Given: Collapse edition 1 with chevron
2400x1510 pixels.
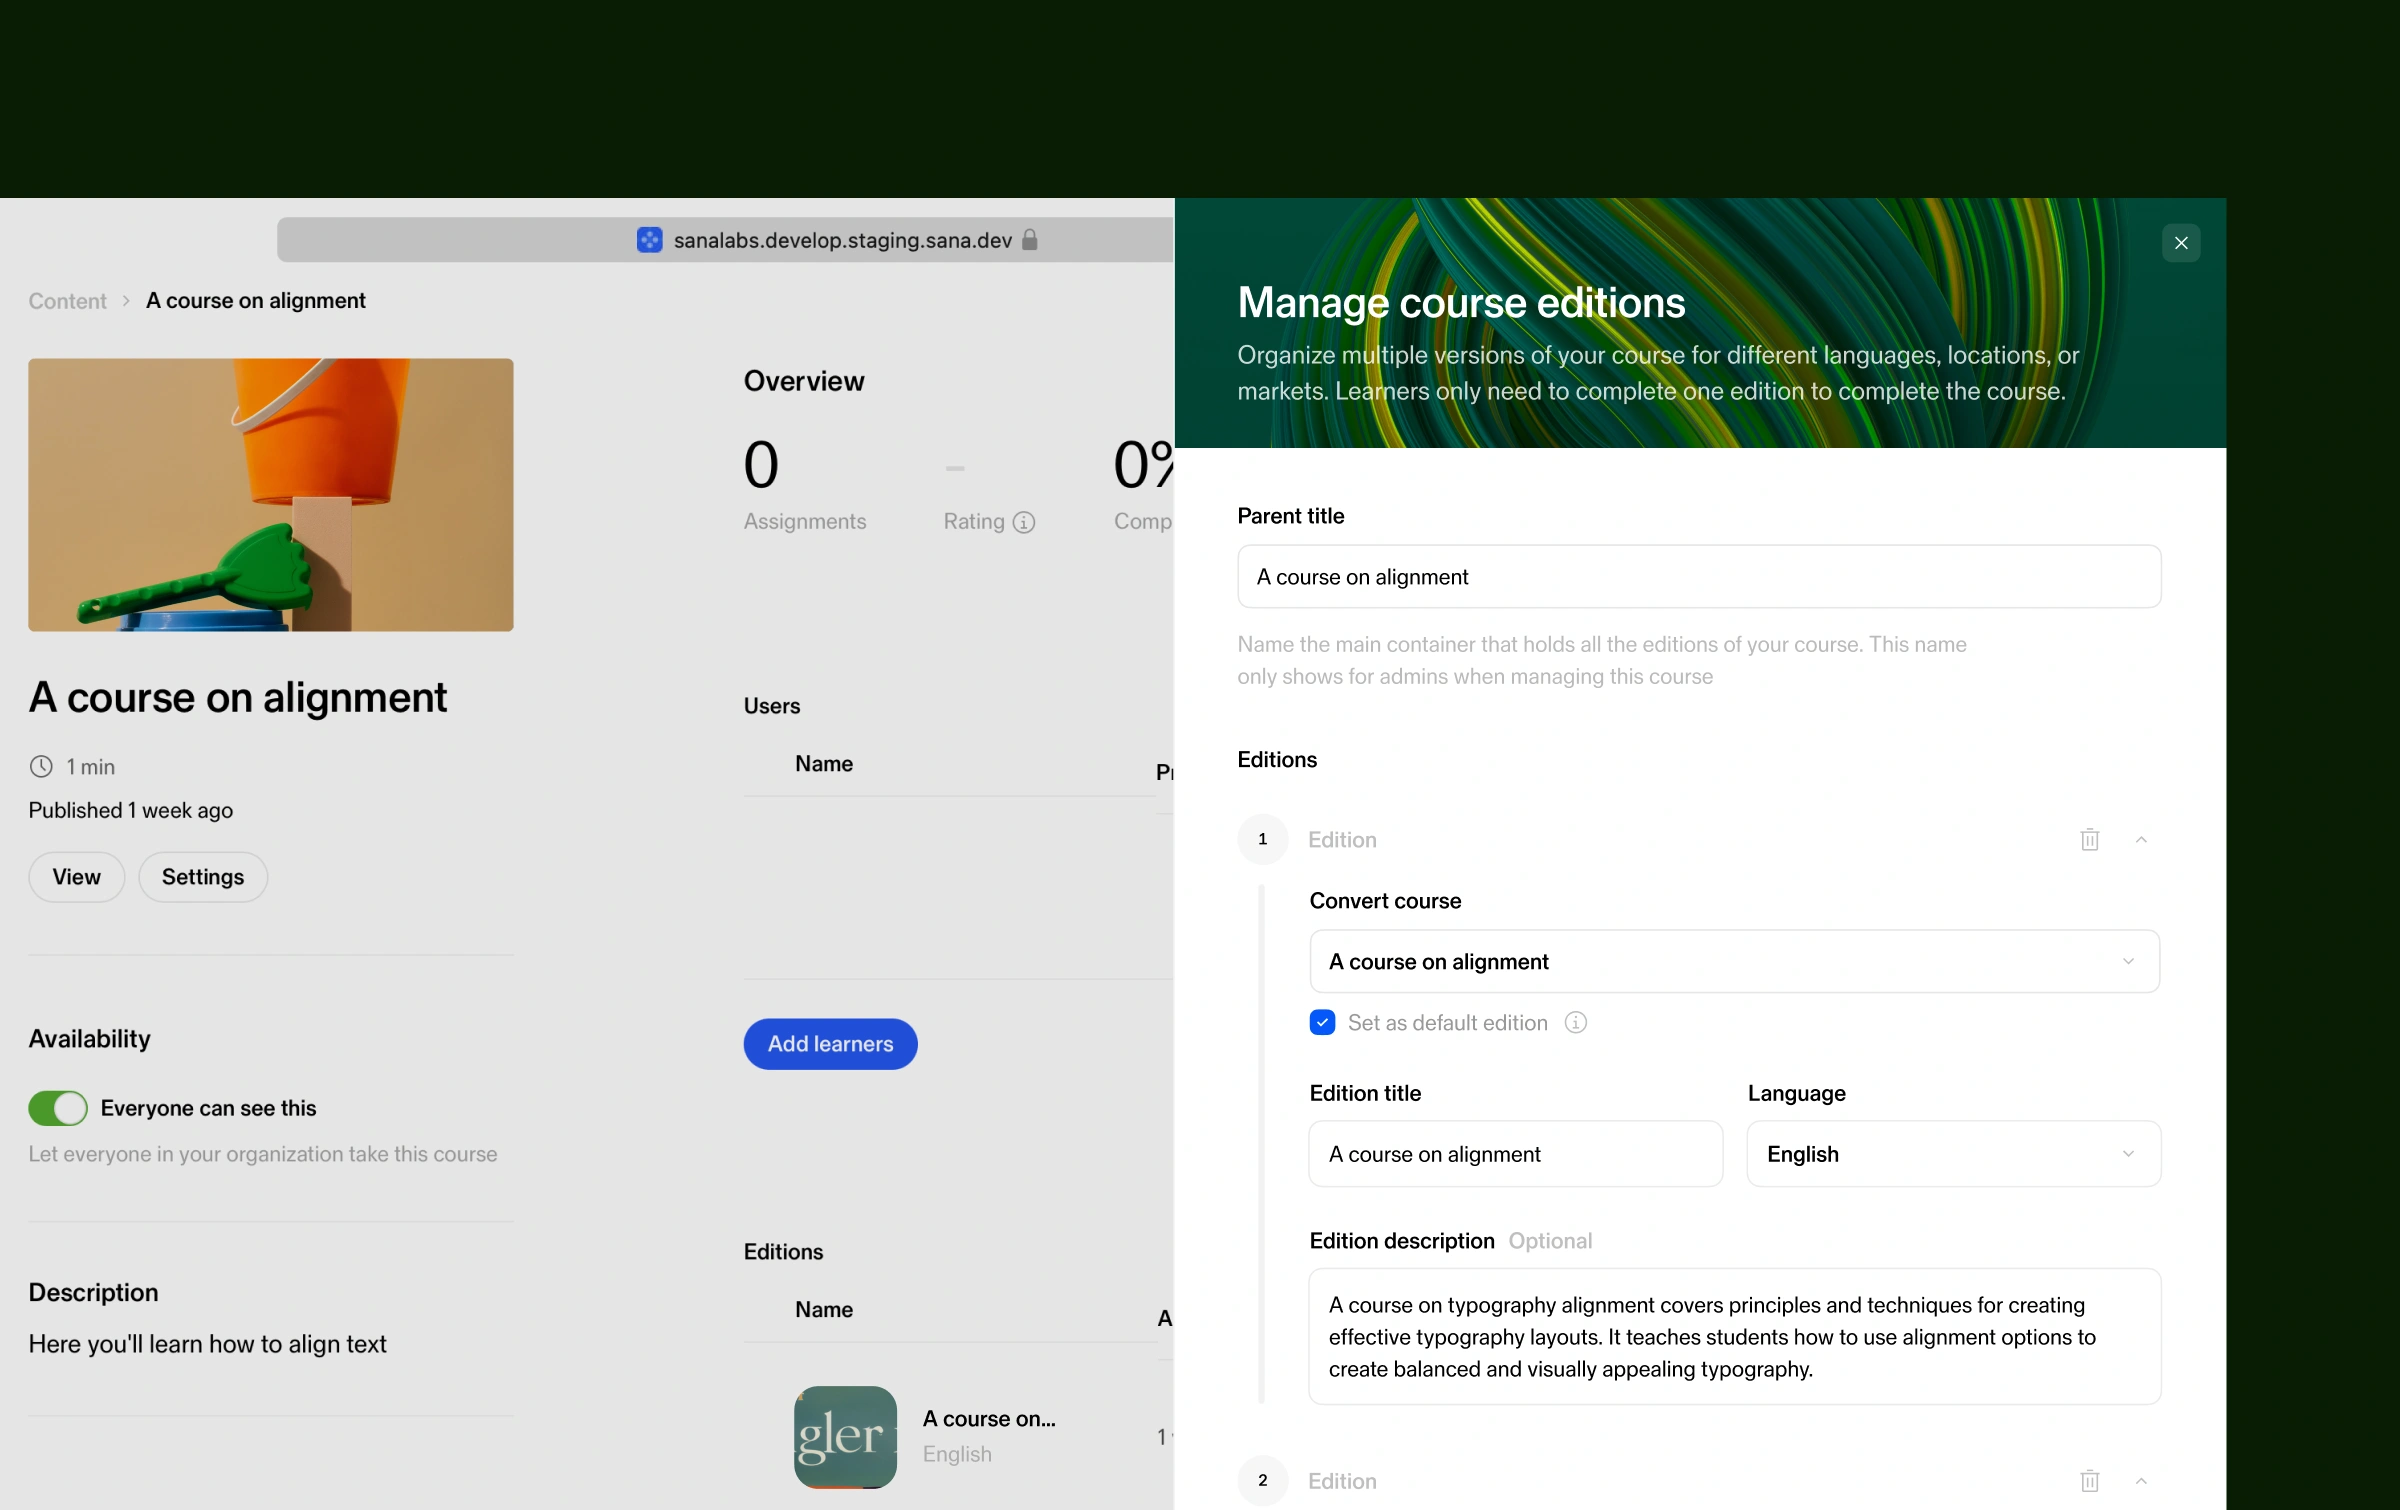Looking at the screenshot, I should point(2141,840).
